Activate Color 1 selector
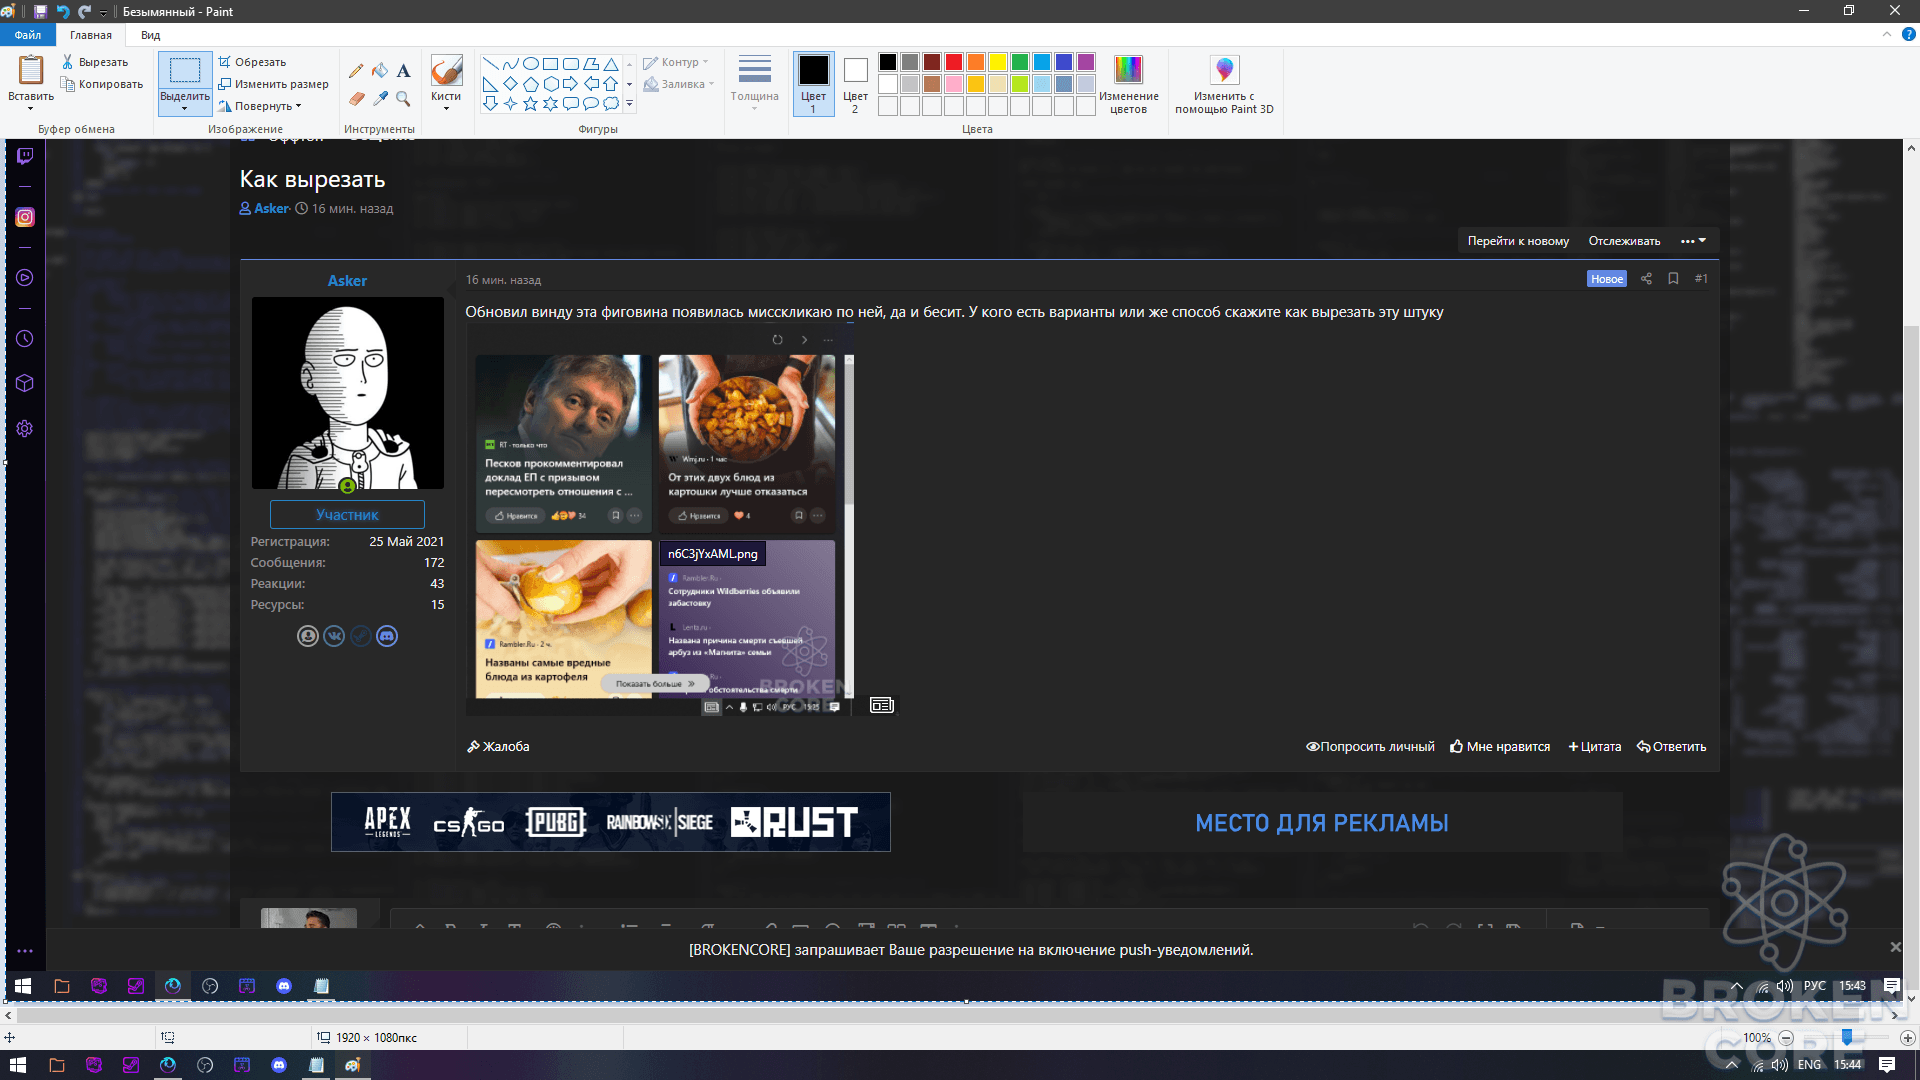Image resolution: width=1920 pixels, height=1080 pixels. [x=813, y=84]
